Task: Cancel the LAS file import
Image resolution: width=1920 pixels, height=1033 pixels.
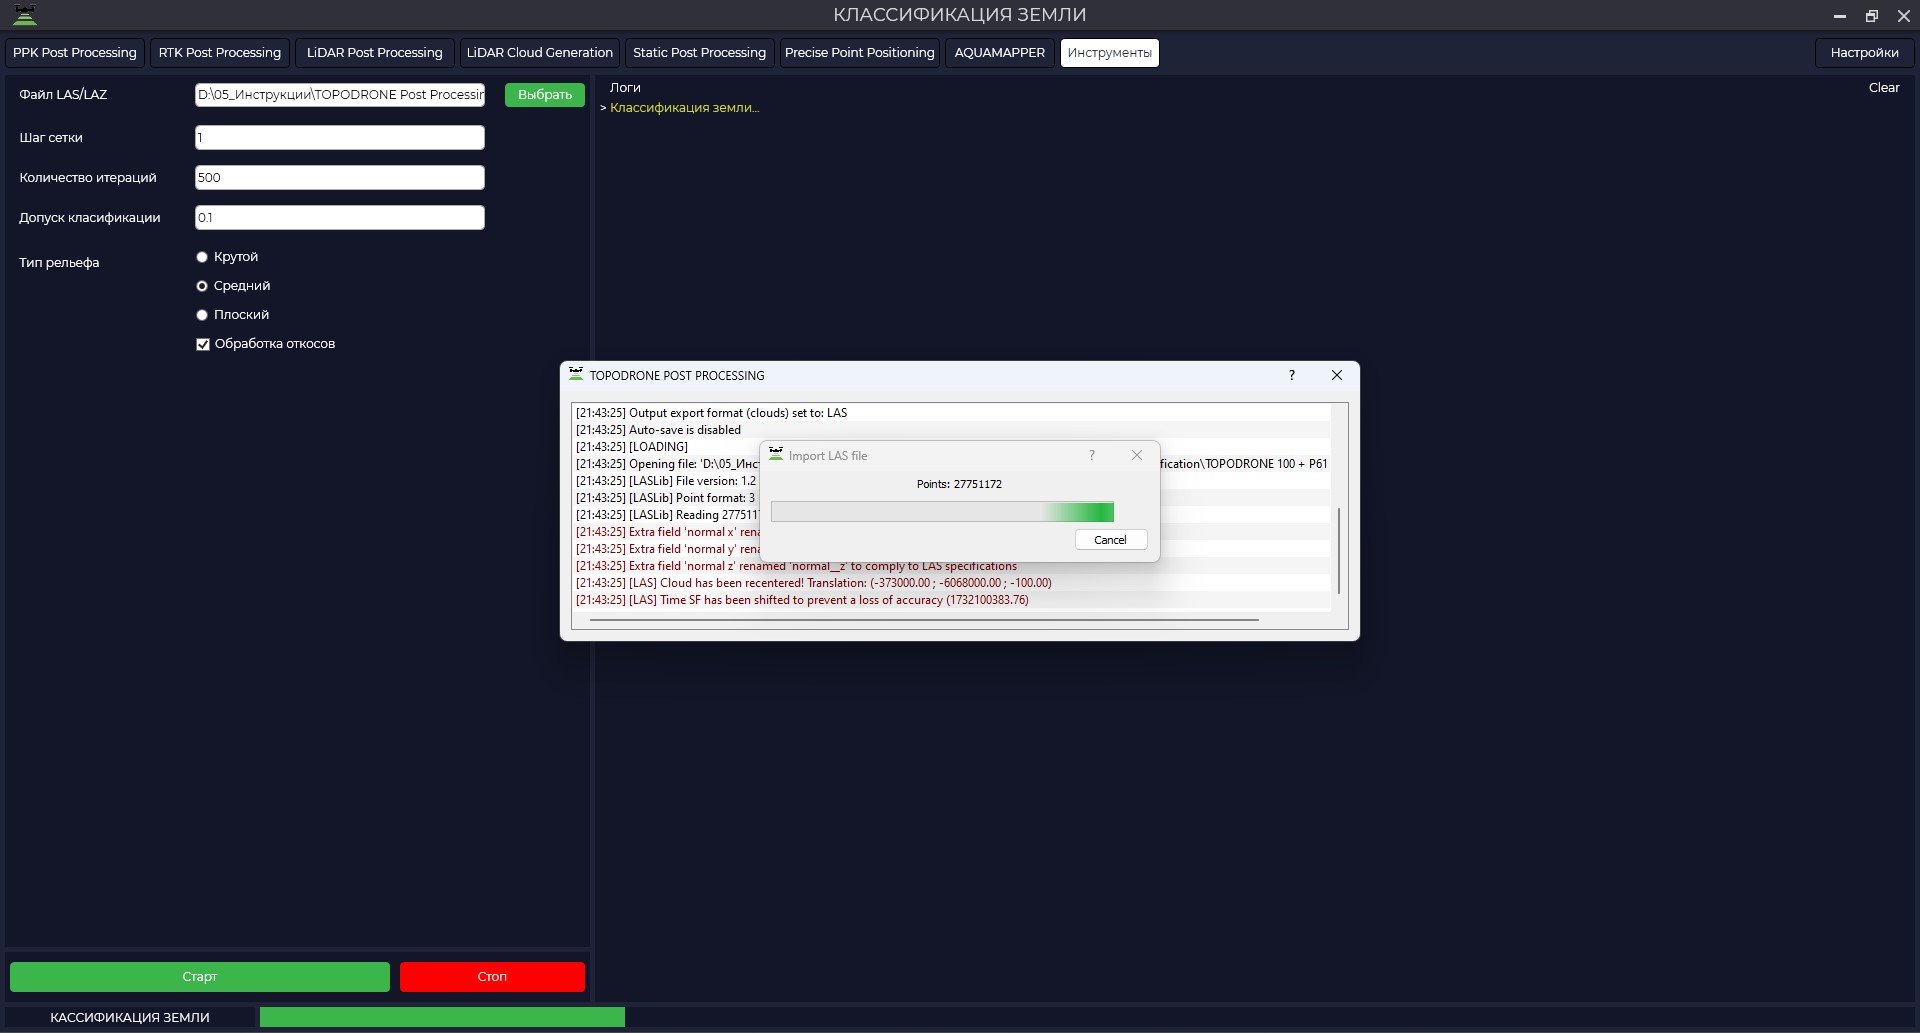Action: tap(1110, 540)
